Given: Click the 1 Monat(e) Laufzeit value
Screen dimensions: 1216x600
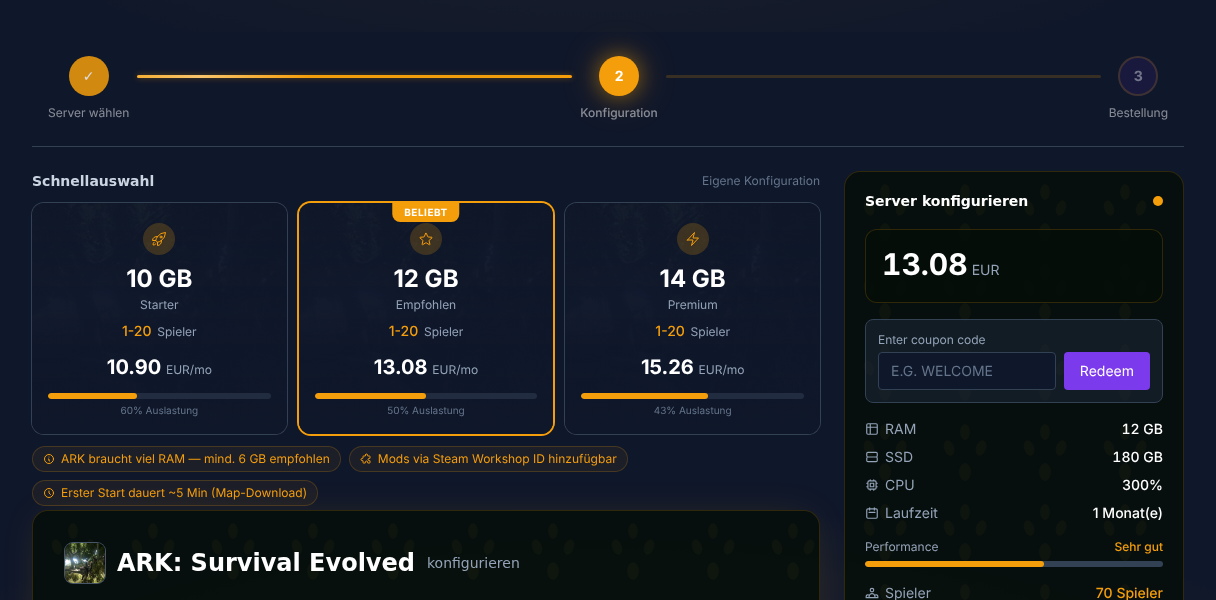Looking at the screenshot, I should [x=1128, y=513].
